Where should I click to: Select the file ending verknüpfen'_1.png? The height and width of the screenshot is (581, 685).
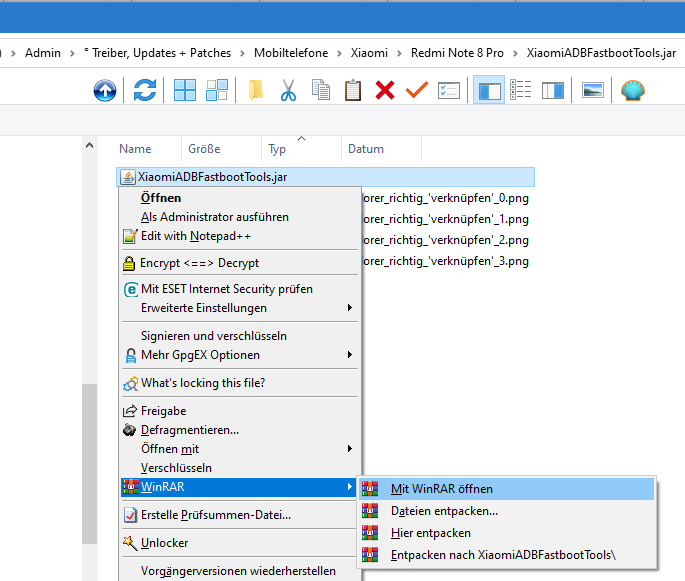coord(446,219)
